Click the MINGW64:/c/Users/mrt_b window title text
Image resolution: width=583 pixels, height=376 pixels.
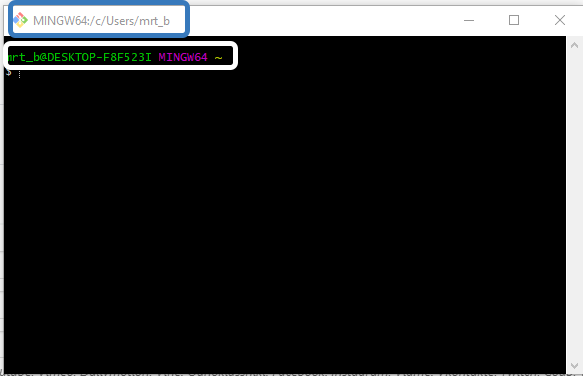point(102,21)
